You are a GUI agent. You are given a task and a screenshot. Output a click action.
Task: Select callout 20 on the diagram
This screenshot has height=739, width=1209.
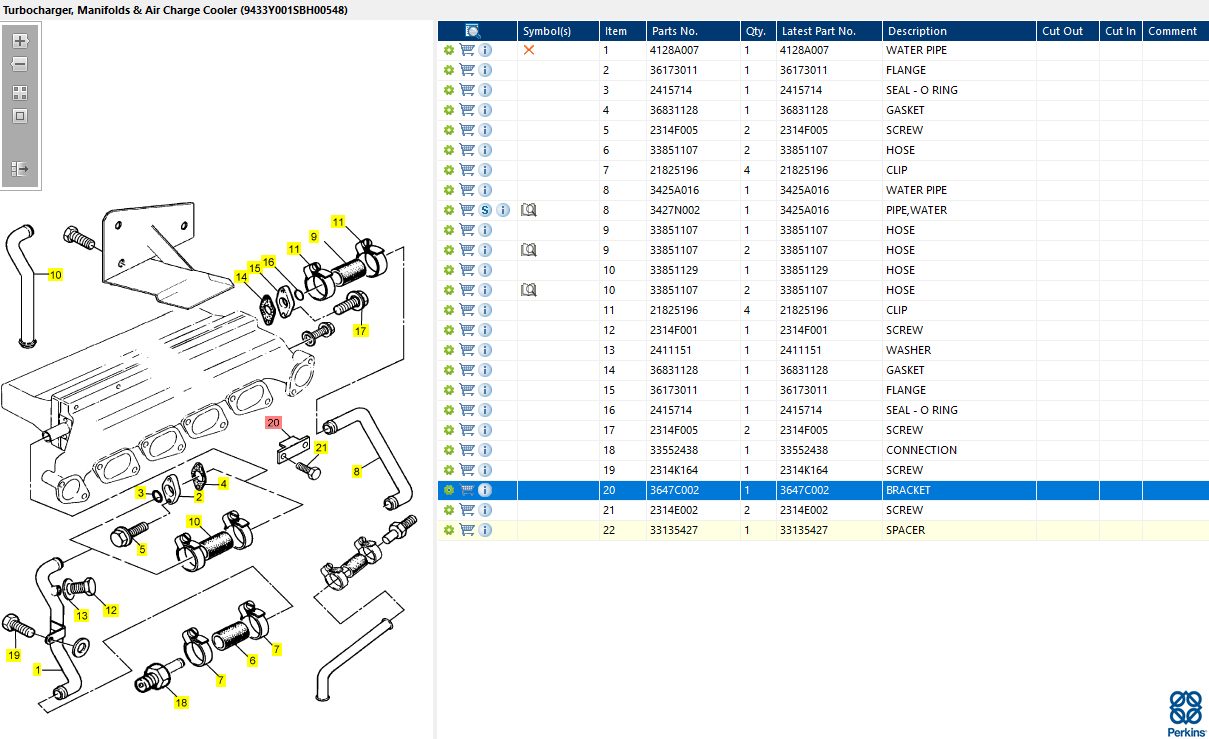pos(273,423)
